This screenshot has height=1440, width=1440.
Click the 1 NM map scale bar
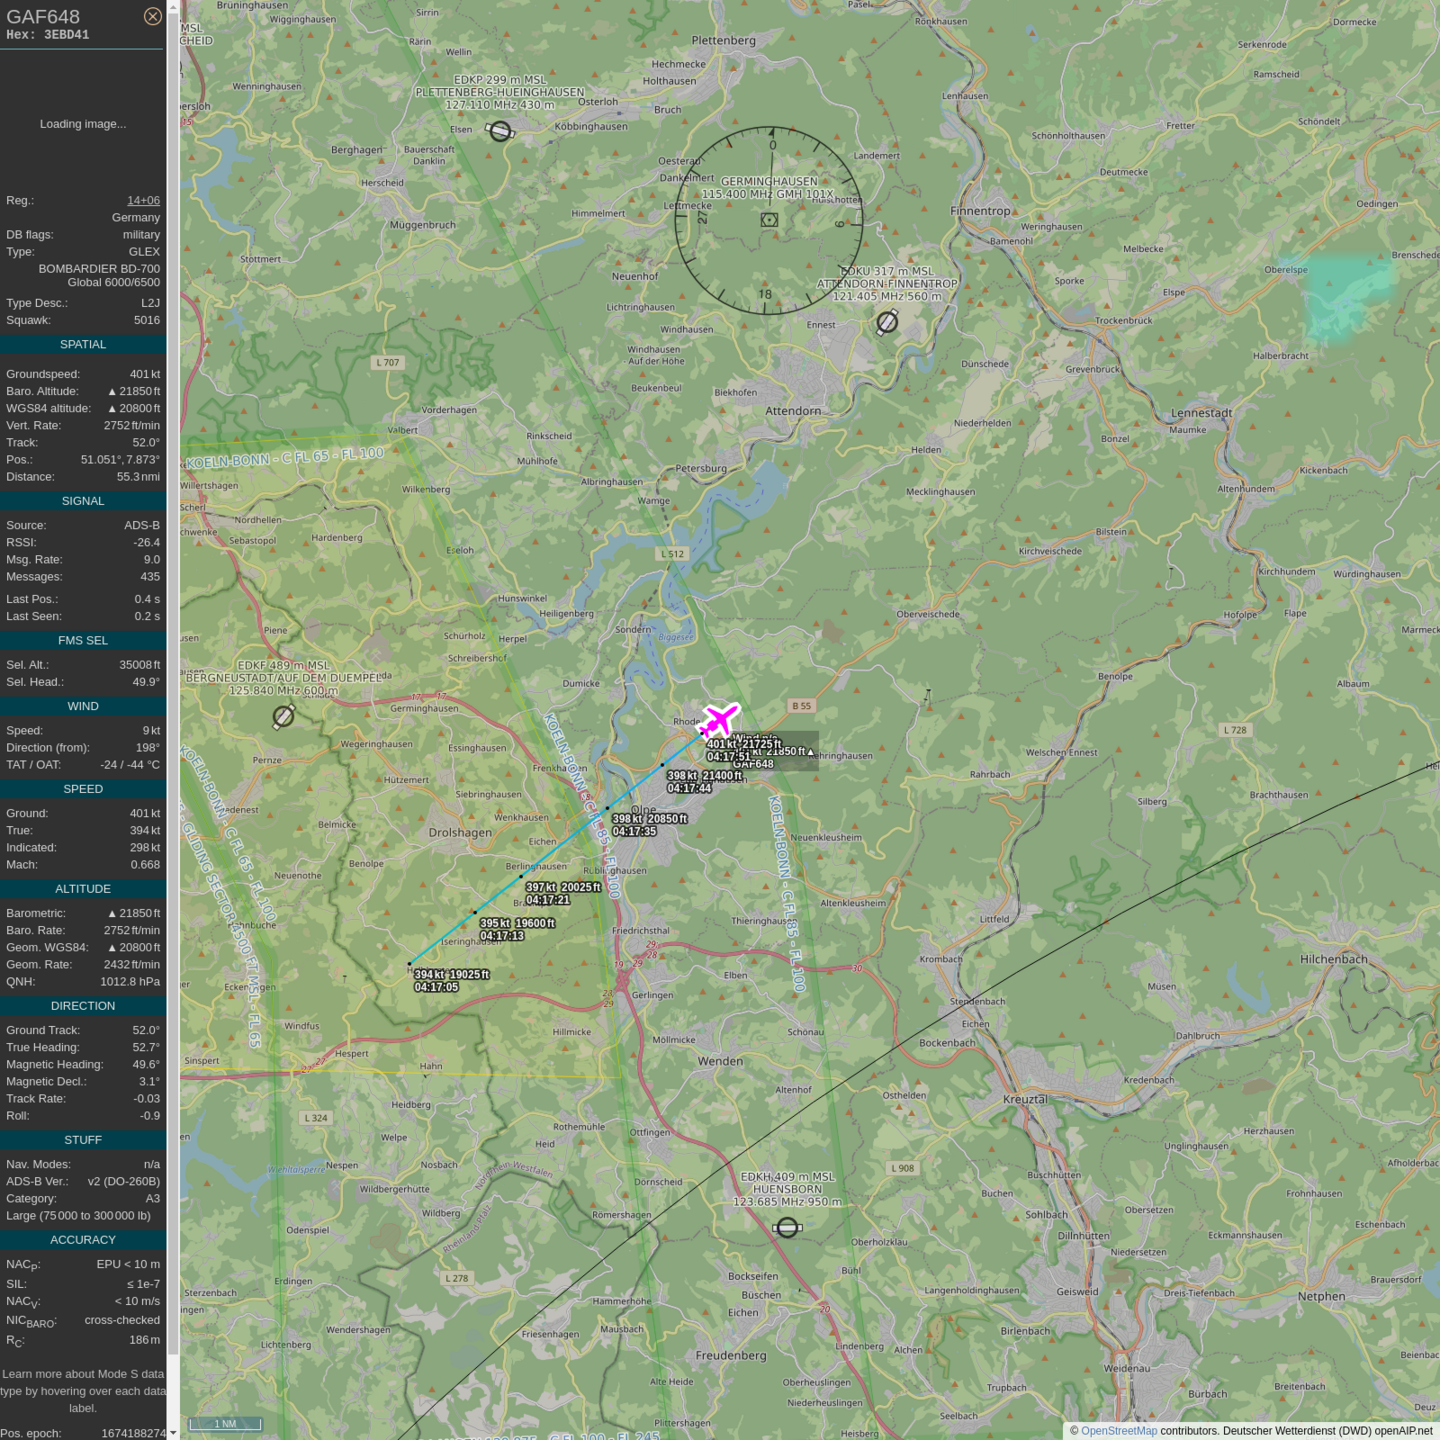tap(225, 1424)
